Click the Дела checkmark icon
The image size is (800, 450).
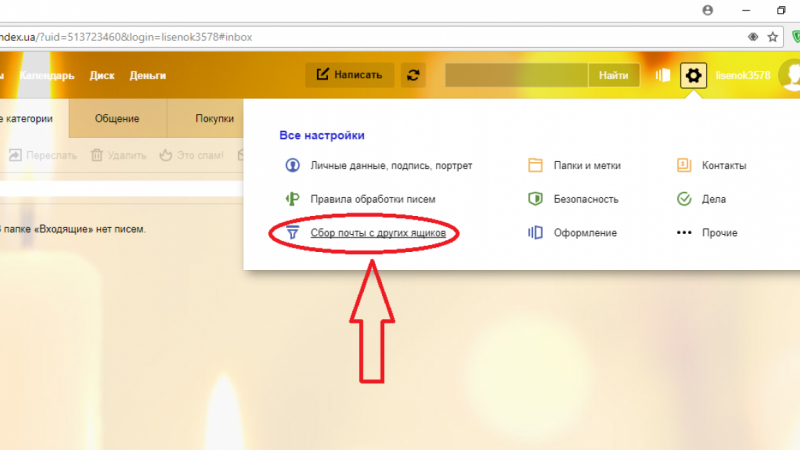[x=684, y=199]
